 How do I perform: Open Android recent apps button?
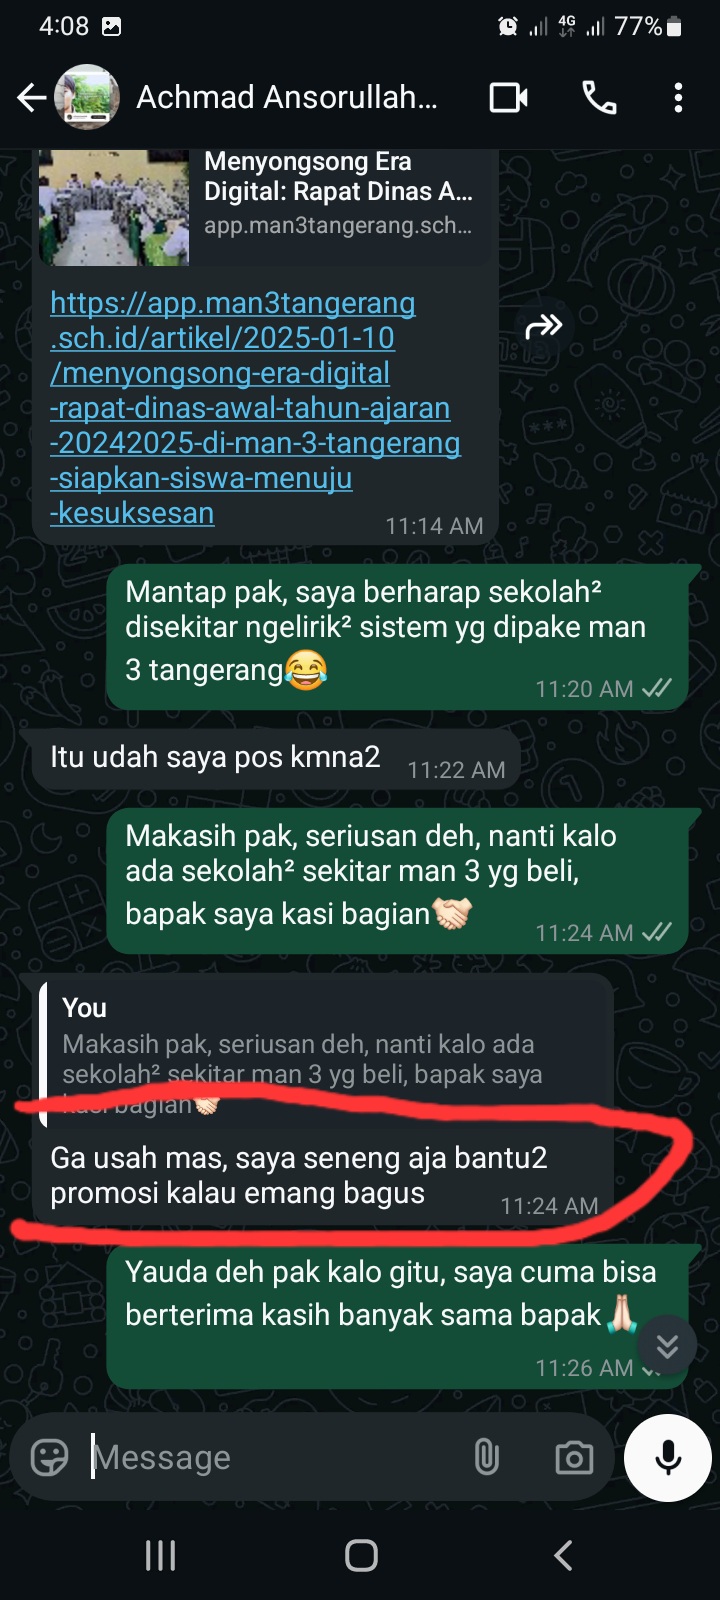(160, 1555)
